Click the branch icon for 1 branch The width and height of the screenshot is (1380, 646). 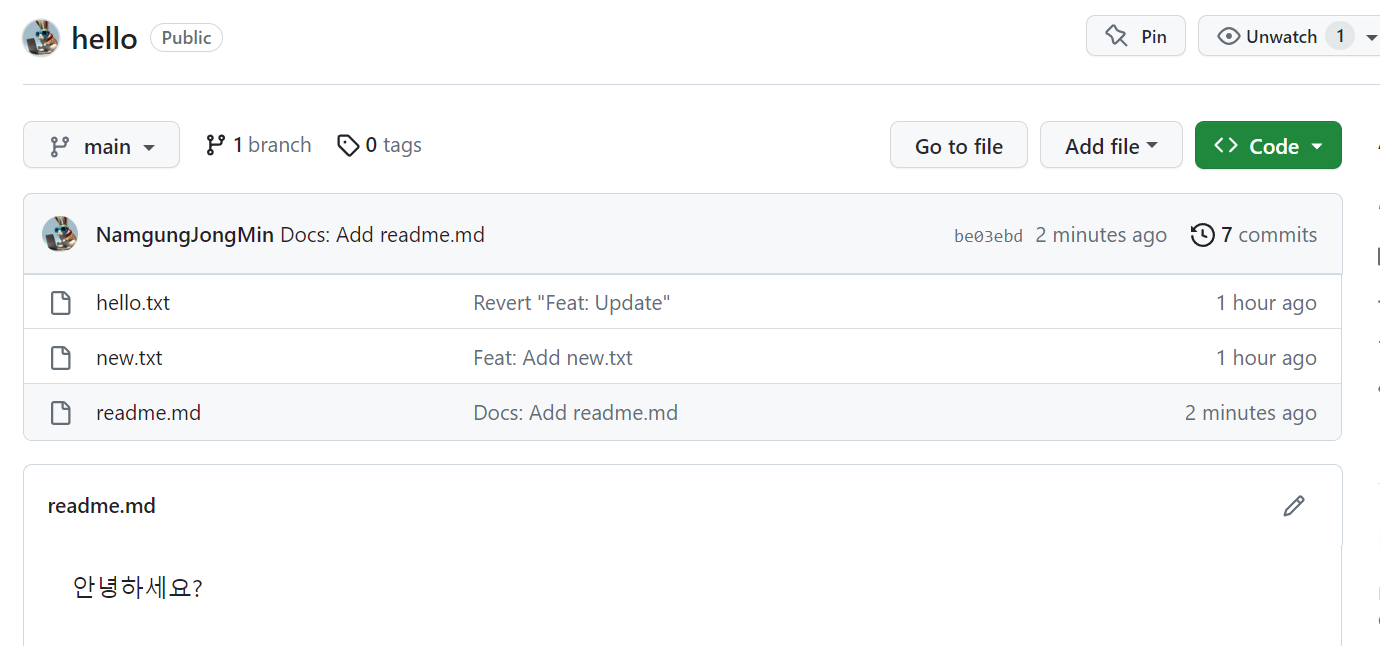[x=215, y=145]
